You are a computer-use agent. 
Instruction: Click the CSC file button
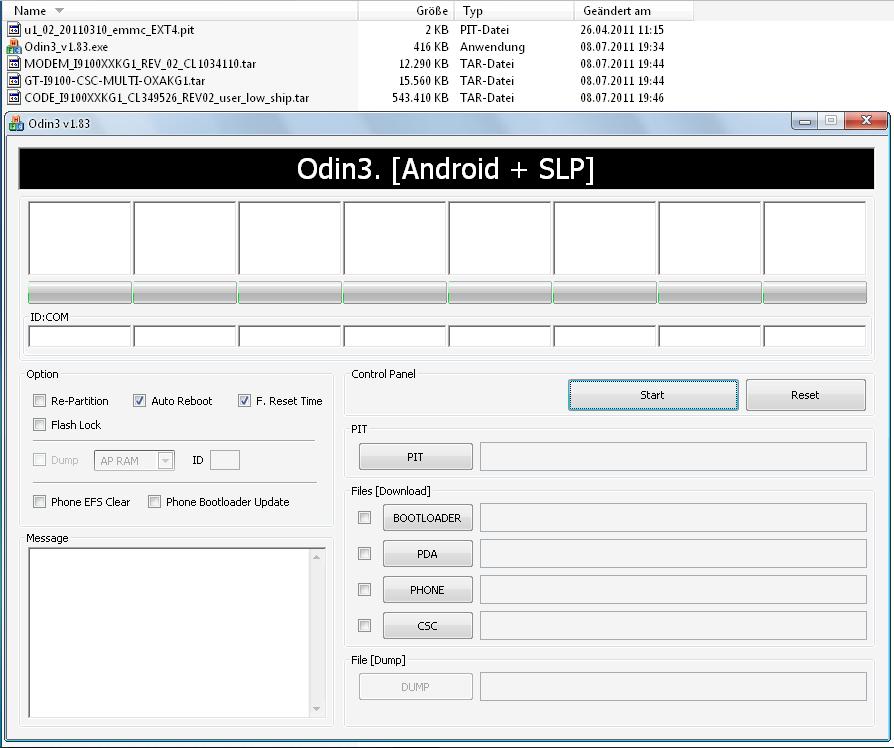point(428,625)
